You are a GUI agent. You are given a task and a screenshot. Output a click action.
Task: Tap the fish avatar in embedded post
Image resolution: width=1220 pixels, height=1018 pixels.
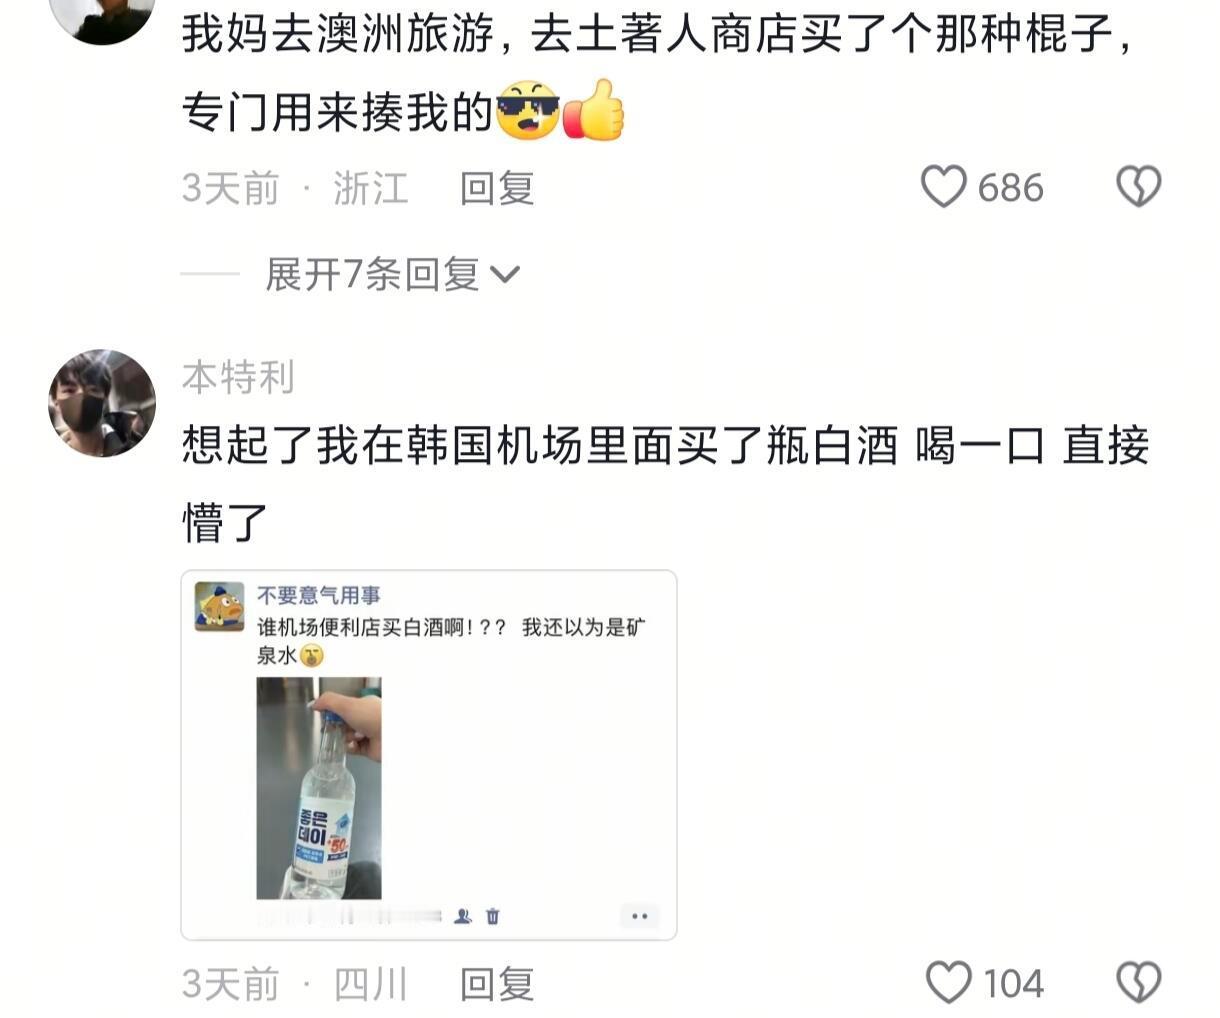click(x=219, y=606)
